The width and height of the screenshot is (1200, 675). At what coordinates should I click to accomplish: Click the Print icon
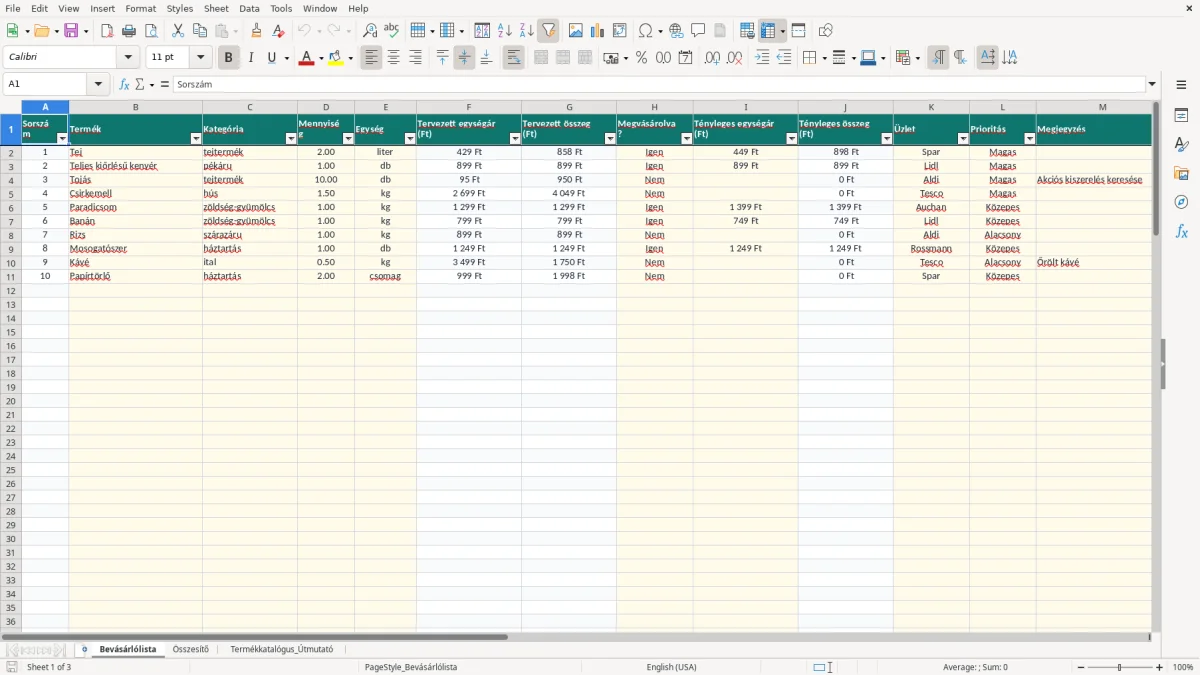129,31
